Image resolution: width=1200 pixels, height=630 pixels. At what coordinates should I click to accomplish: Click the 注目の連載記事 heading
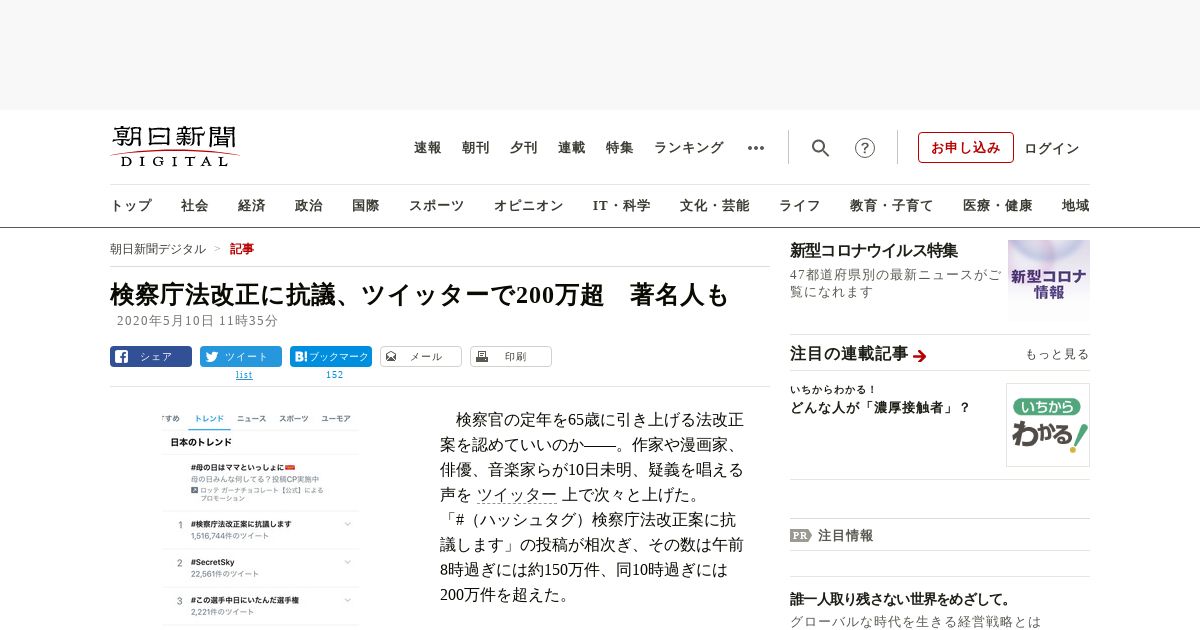coord(849,354)
